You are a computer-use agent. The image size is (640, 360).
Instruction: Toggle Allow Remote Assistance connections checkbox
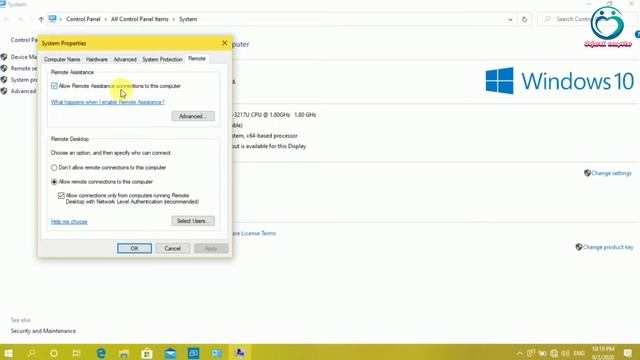[x=54, y=86]
